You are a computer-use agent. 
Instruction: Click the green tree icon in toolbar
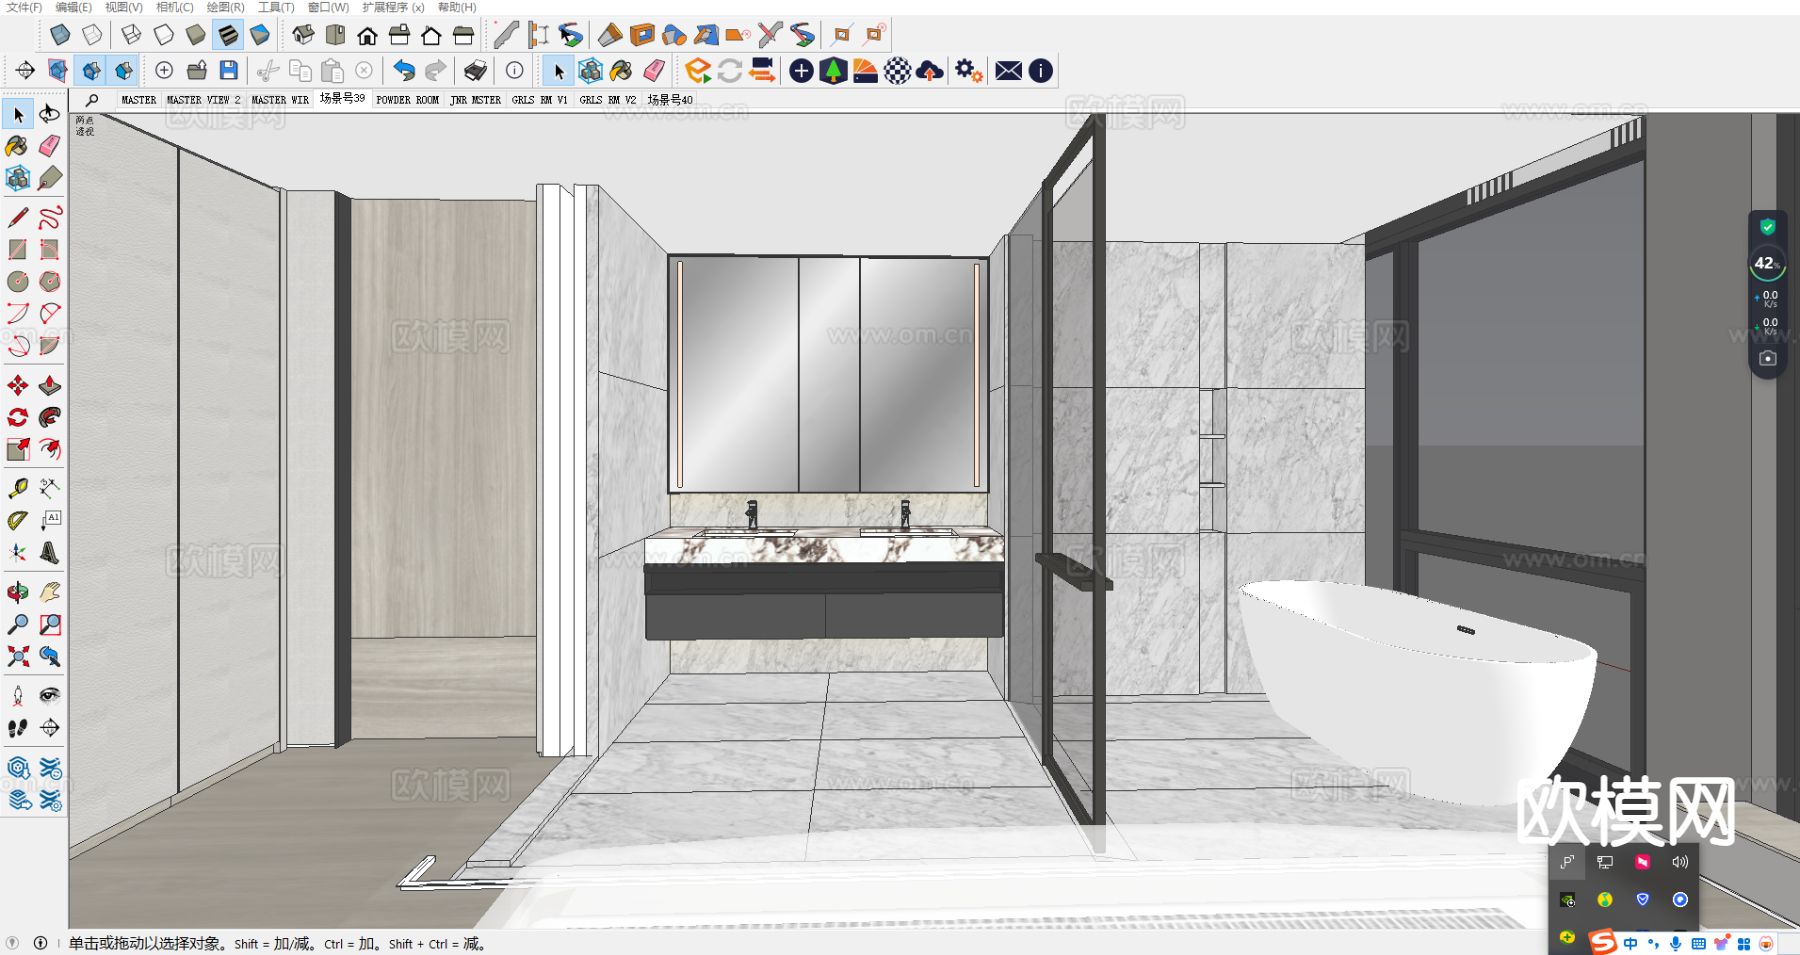pyautogui.click(x=833, y=70)
